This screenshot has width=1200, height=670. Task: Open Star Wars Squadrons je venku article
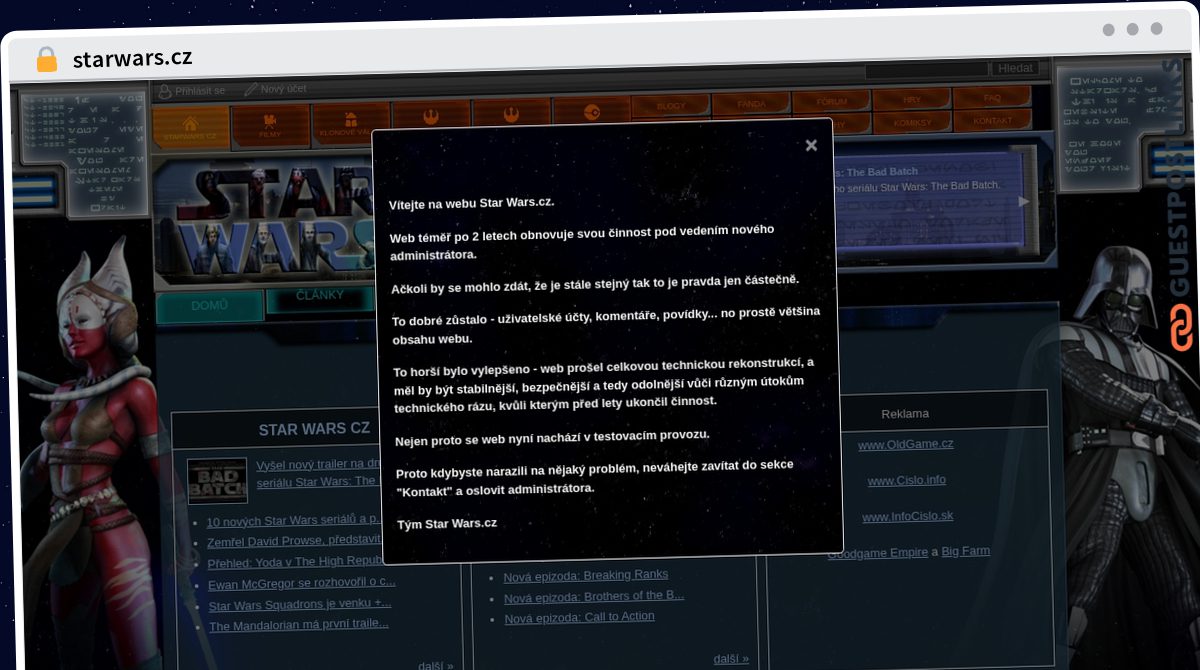[300, 604]
